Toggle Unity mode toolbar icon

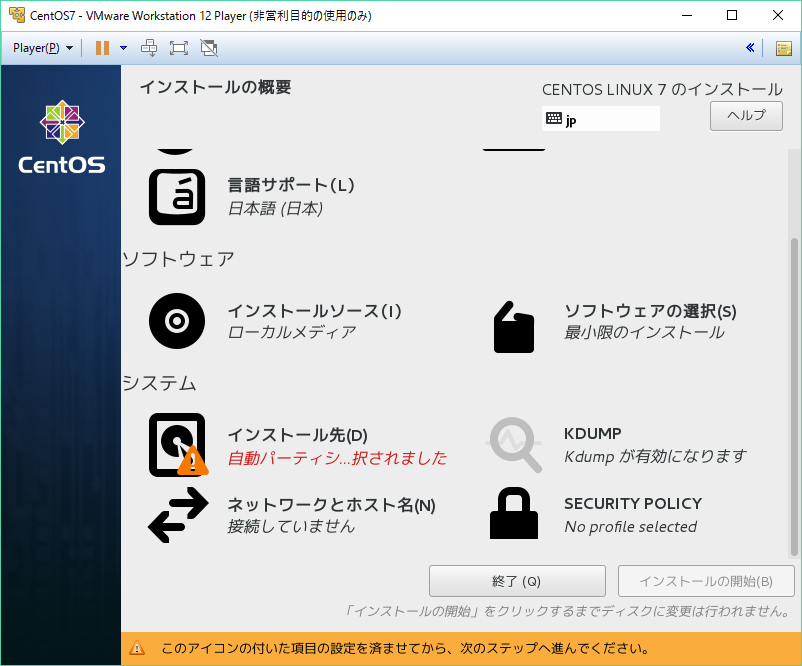[x=209, y=48]
